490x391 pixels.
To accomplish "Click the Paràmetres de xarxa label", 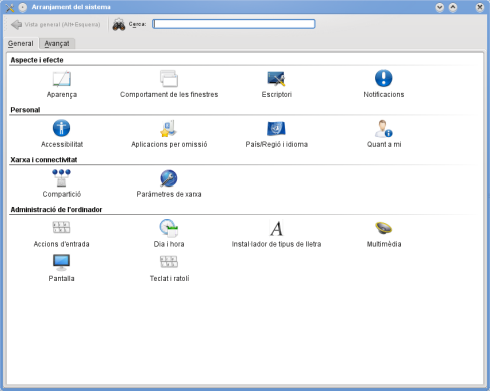I will point(169,194).
